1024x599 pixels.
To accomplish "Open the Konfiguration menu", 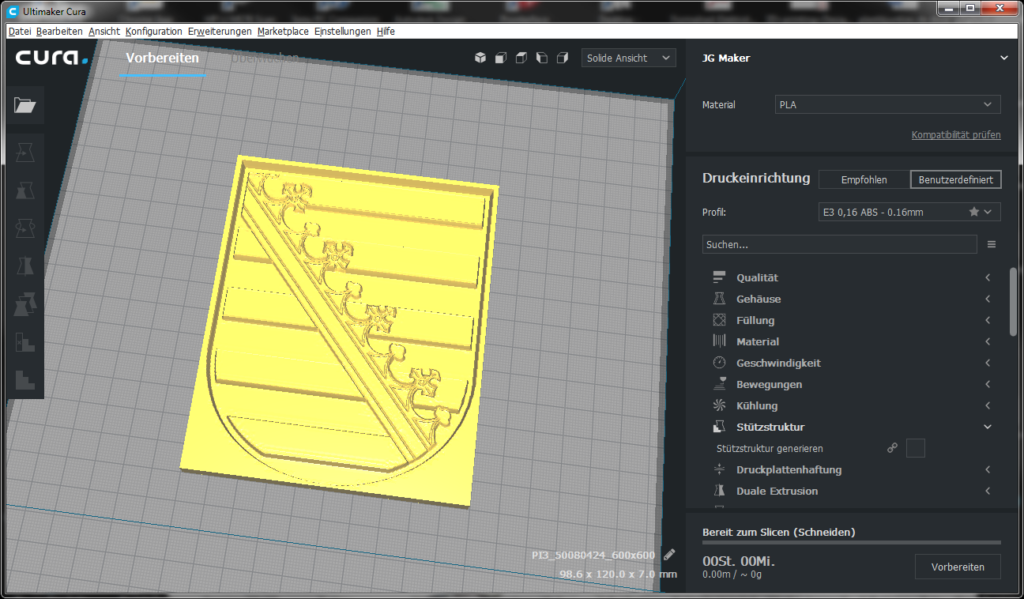I will click(153, 31).
